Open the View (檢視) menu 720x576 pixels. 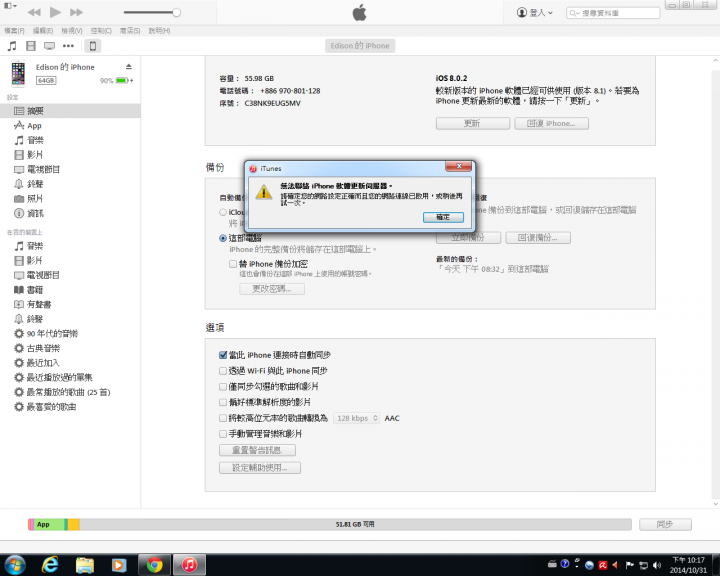click(72, 31)
